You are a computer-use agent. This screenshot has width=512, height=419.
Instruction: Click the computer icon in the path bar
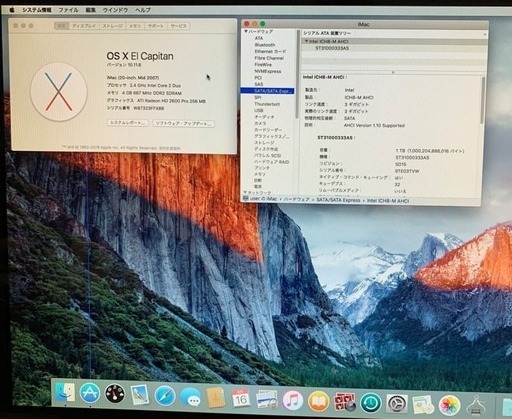246,199
